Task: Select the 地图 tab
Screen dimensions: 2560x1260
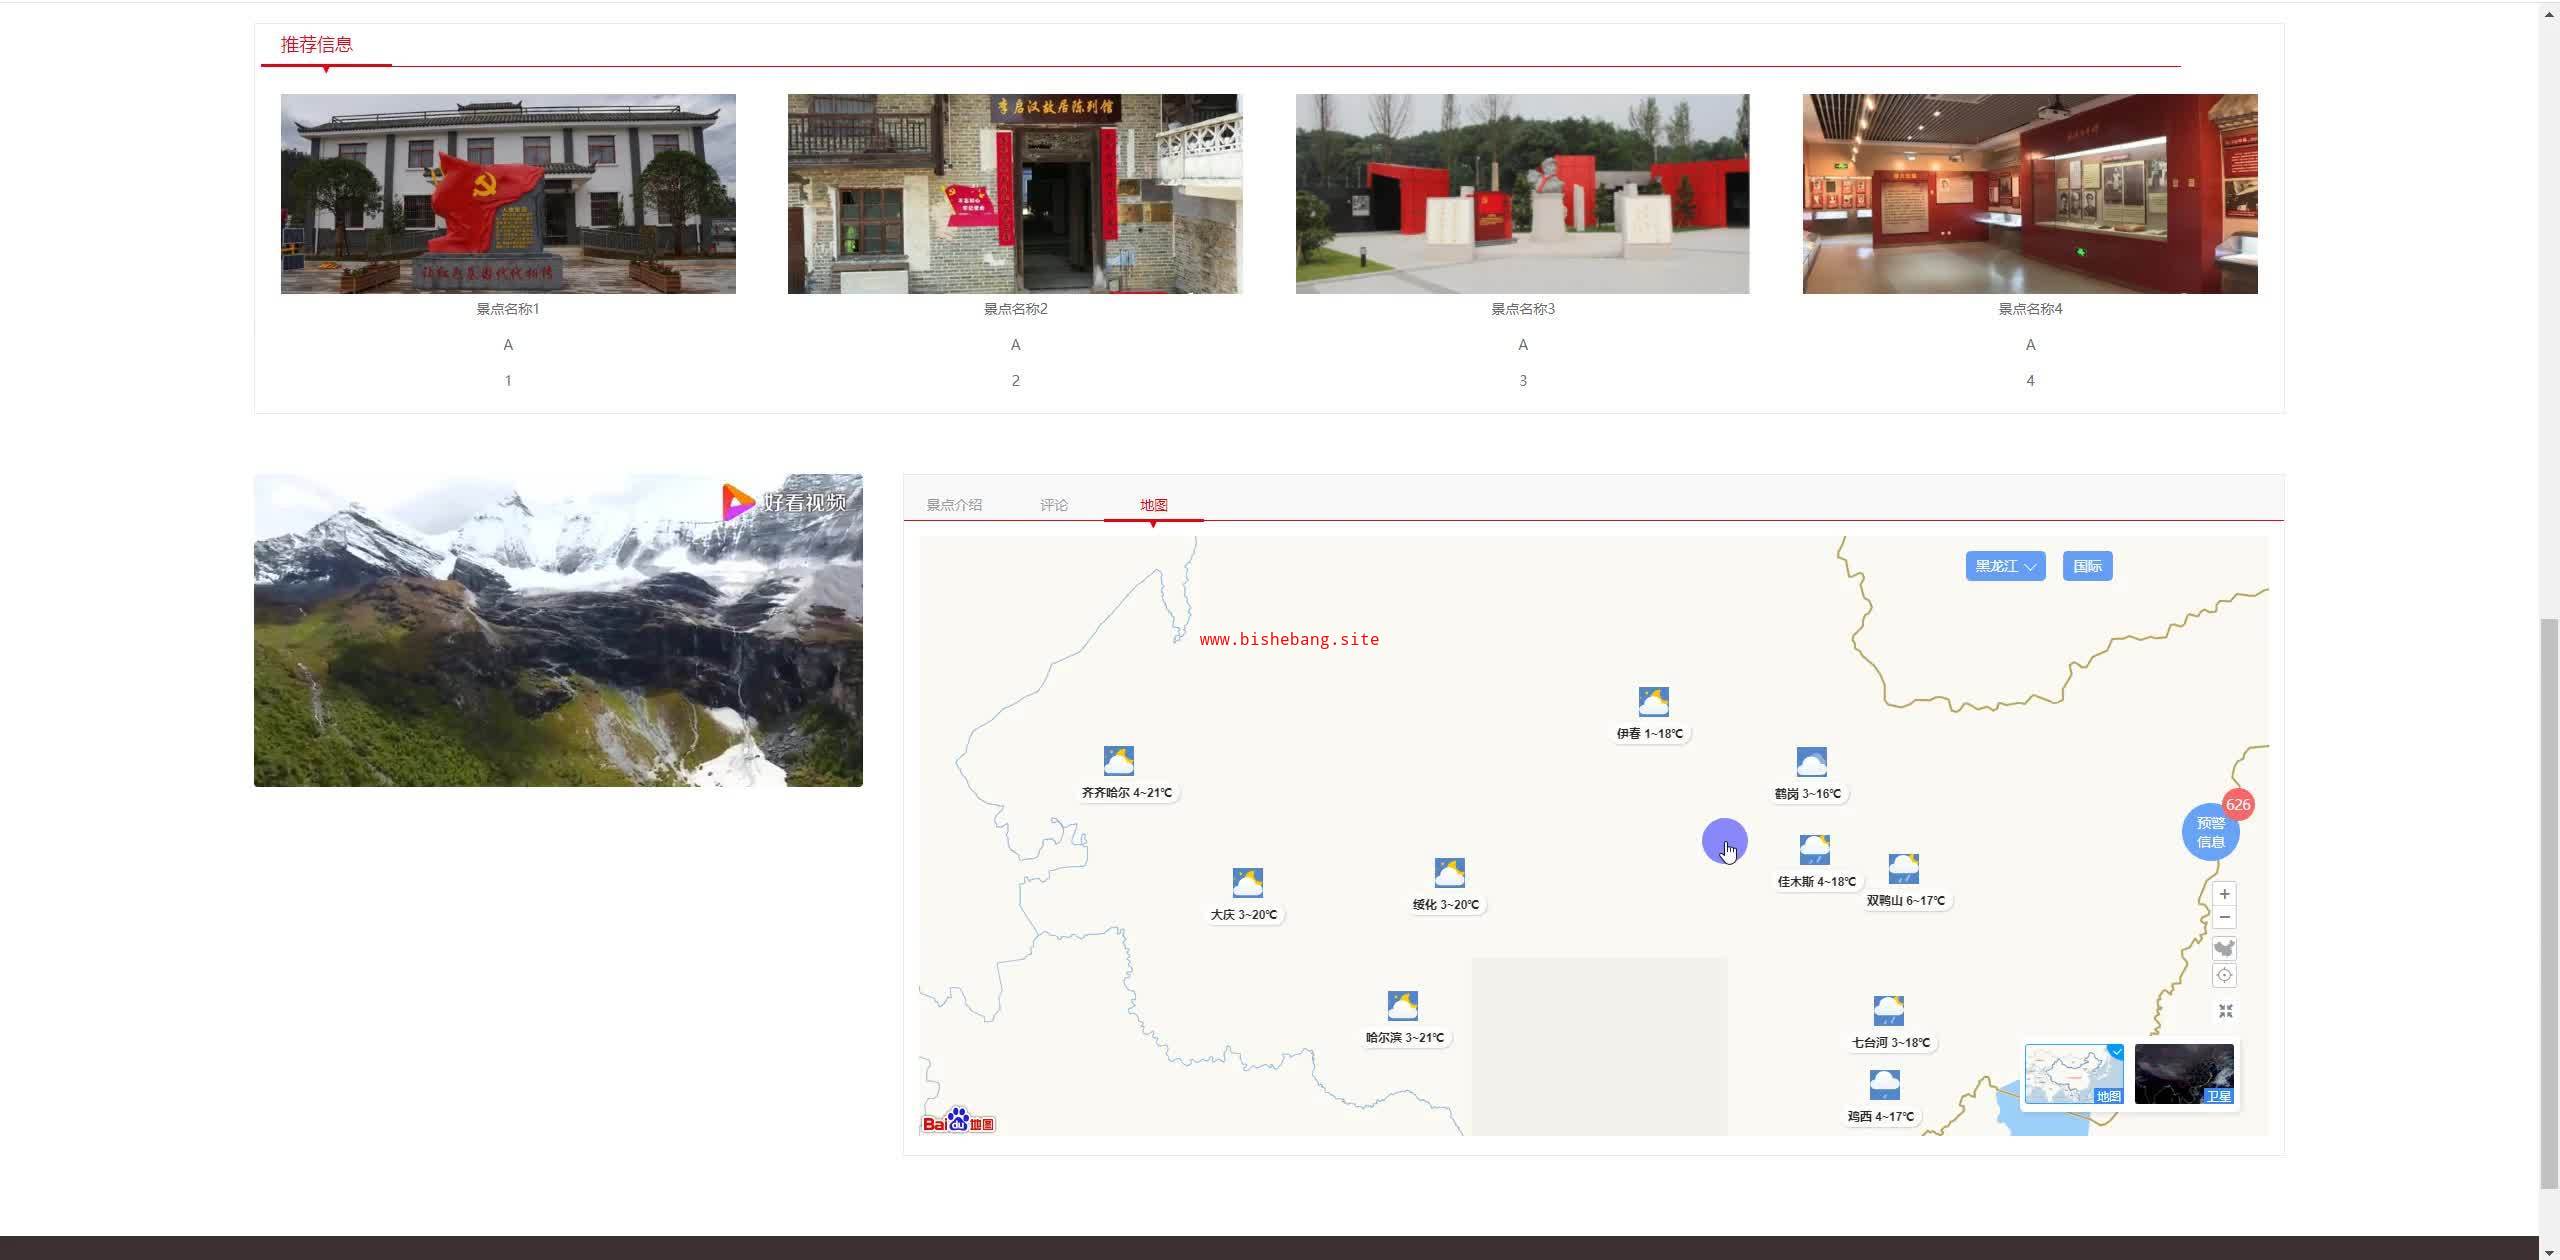Action: pyautogui.click(x=1153, y=505)
